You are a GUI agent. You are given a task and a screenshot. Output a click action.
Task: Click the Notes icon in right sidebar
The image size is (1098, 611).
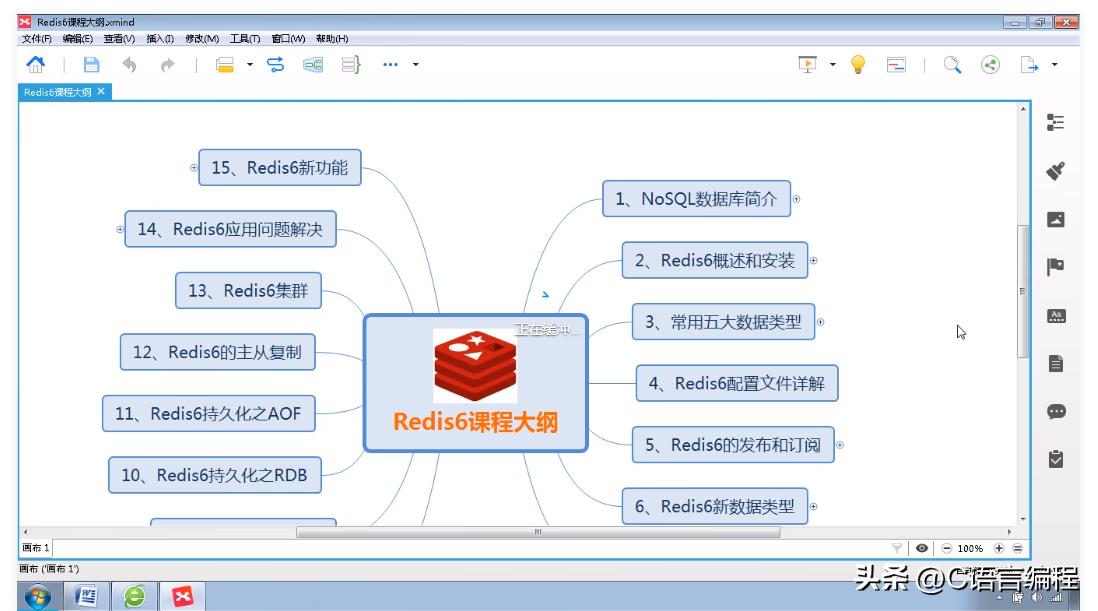coord(1055,360)
